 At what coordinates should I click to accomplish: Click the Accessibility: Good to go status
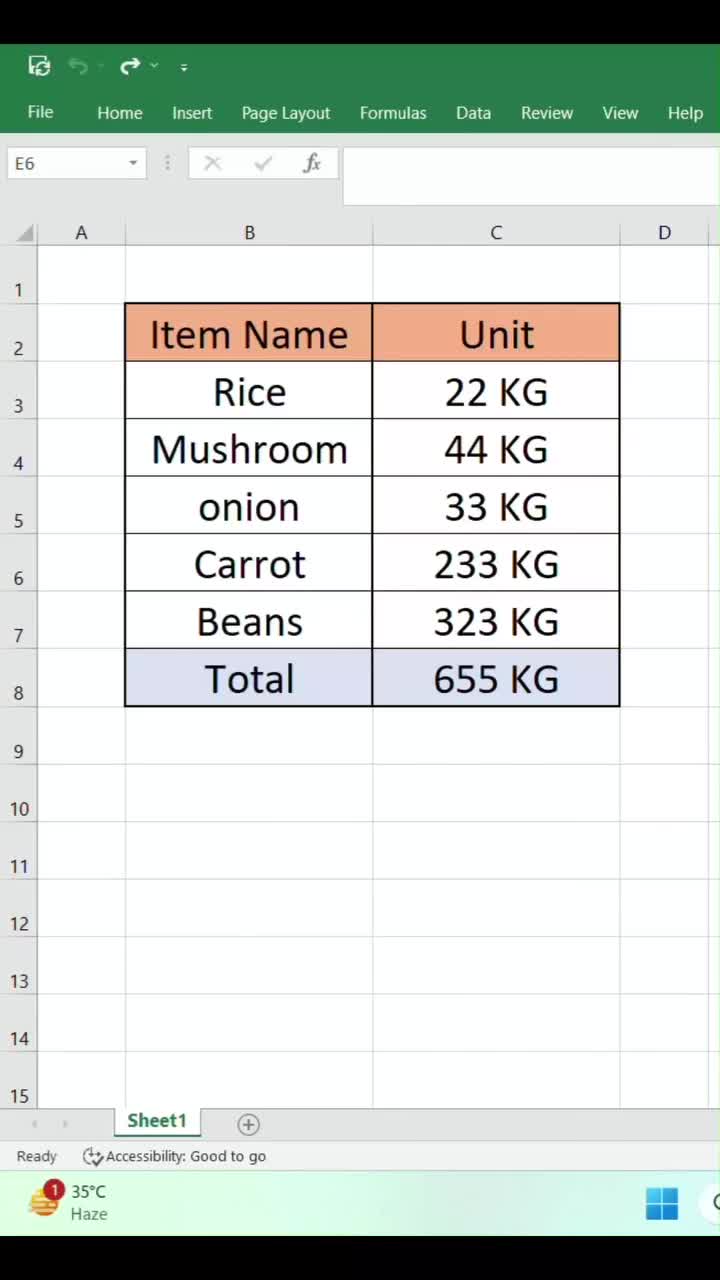(x=175, y=1156)
